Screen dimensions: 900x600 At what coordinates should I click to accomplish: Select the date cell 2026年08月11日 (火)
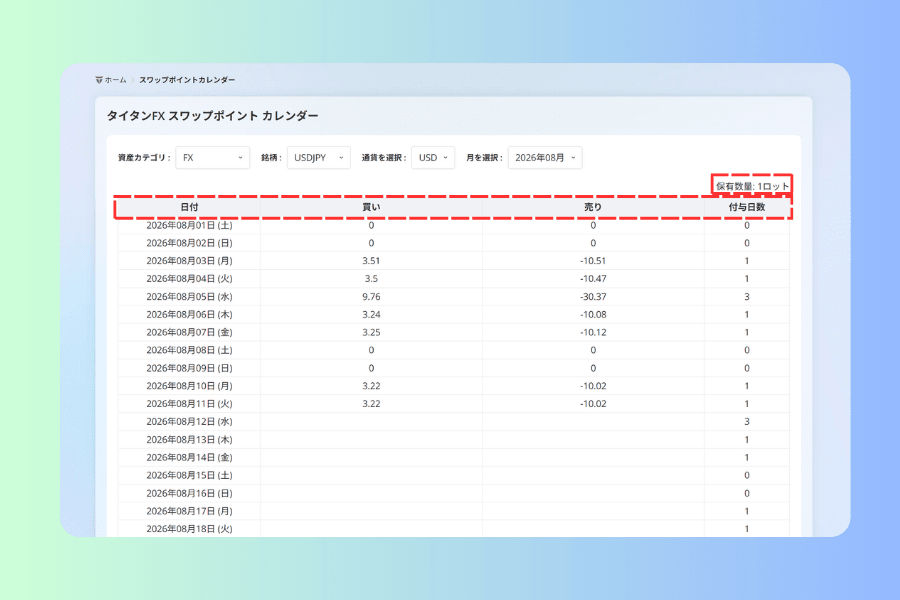pyautogui.click(x=189, y=404)
